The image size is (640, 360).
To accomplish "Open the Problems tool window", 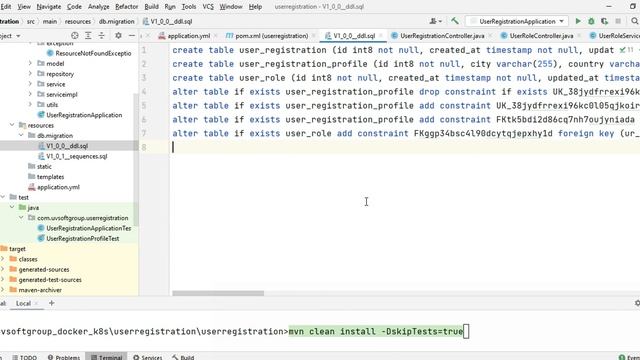I will [64, 357].
